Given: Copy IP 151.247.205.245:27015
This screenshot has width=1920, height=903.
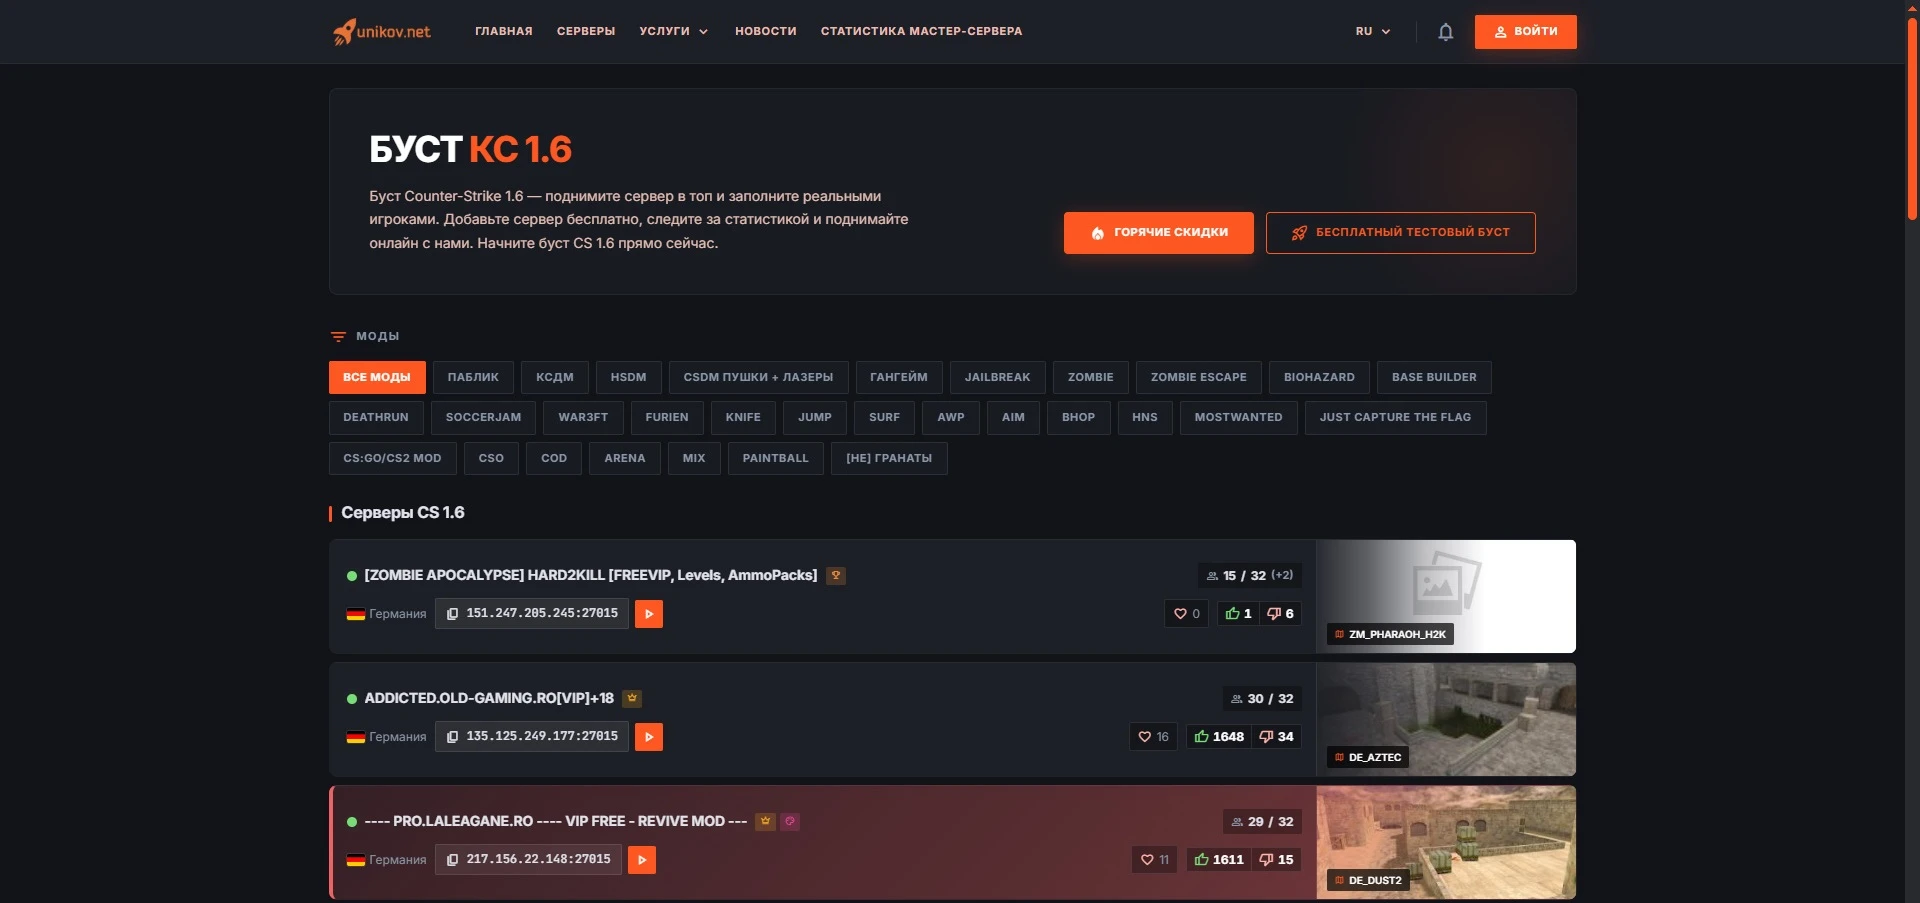Looking at the screenshot, I should click(531, 614).
